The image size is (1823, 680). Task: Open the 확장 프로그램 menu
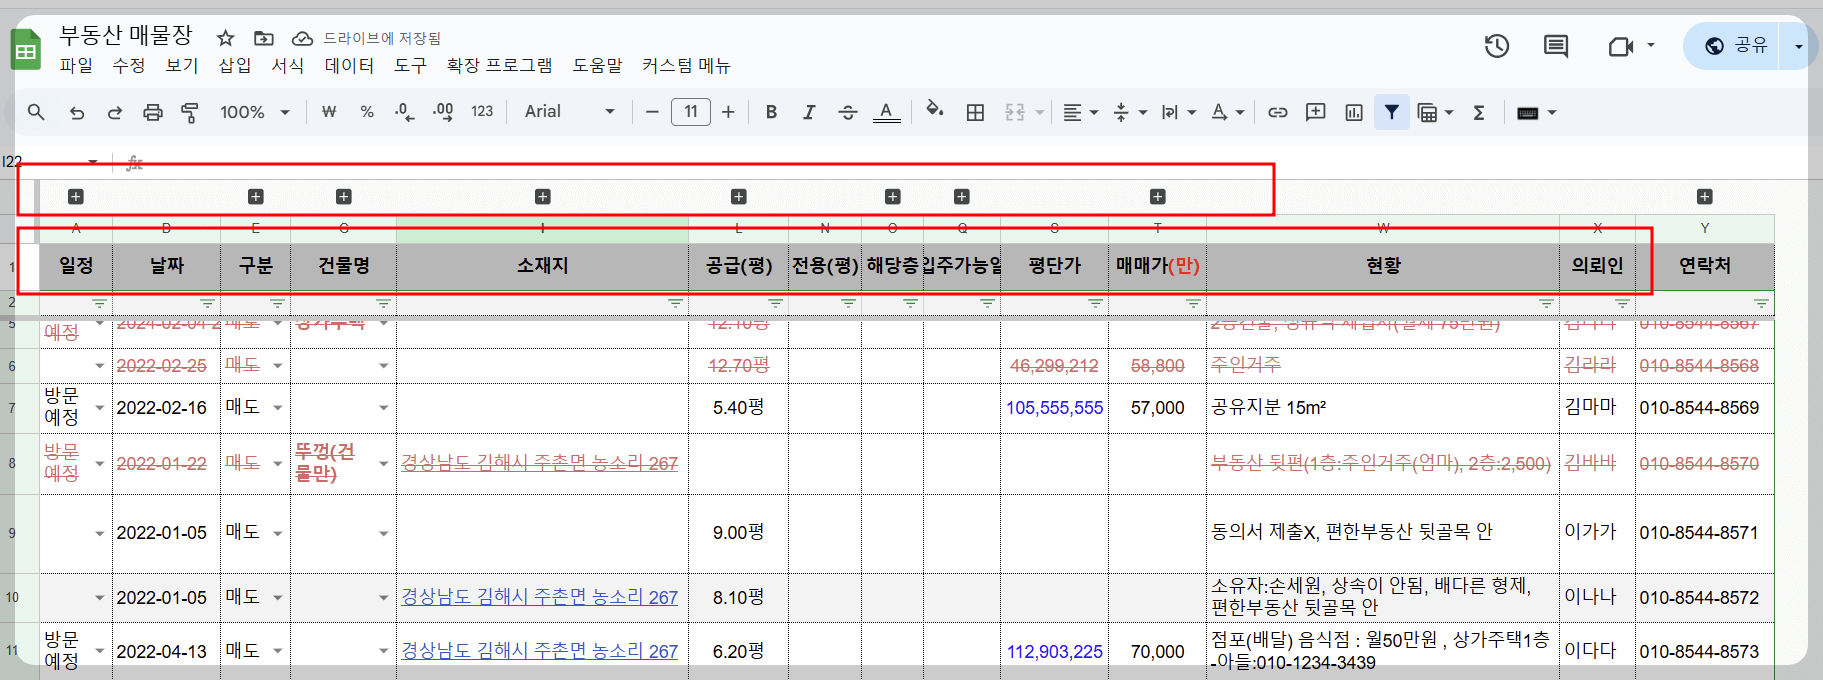pyautogui.click(x=499, y=65)
